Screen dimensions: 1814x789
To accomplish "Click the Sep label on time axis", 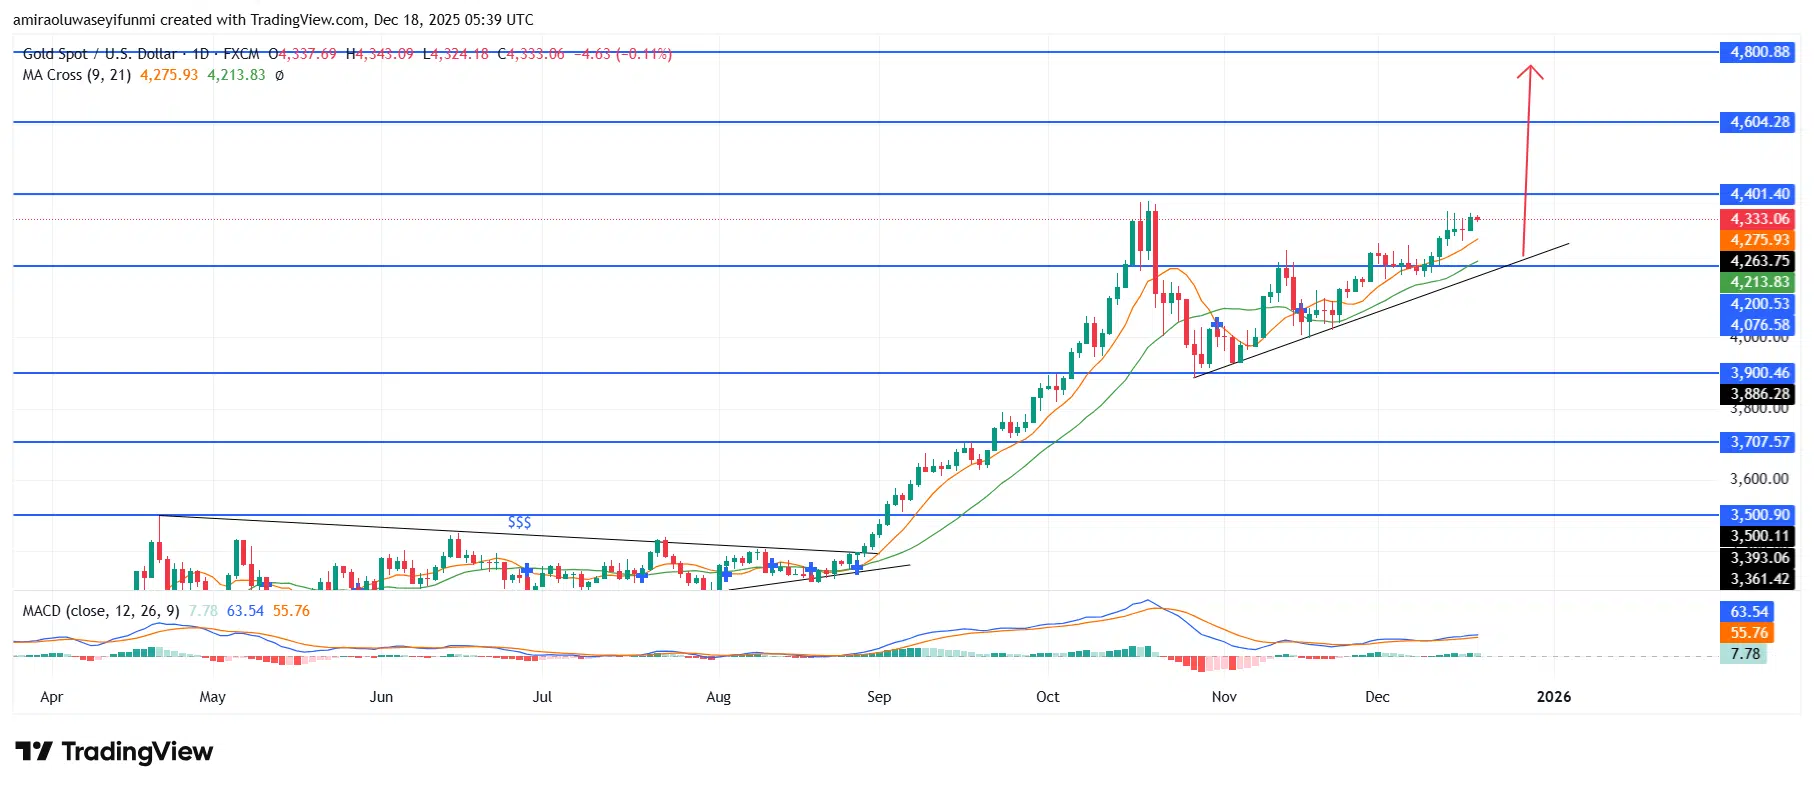I will click(x=878, y=697).
